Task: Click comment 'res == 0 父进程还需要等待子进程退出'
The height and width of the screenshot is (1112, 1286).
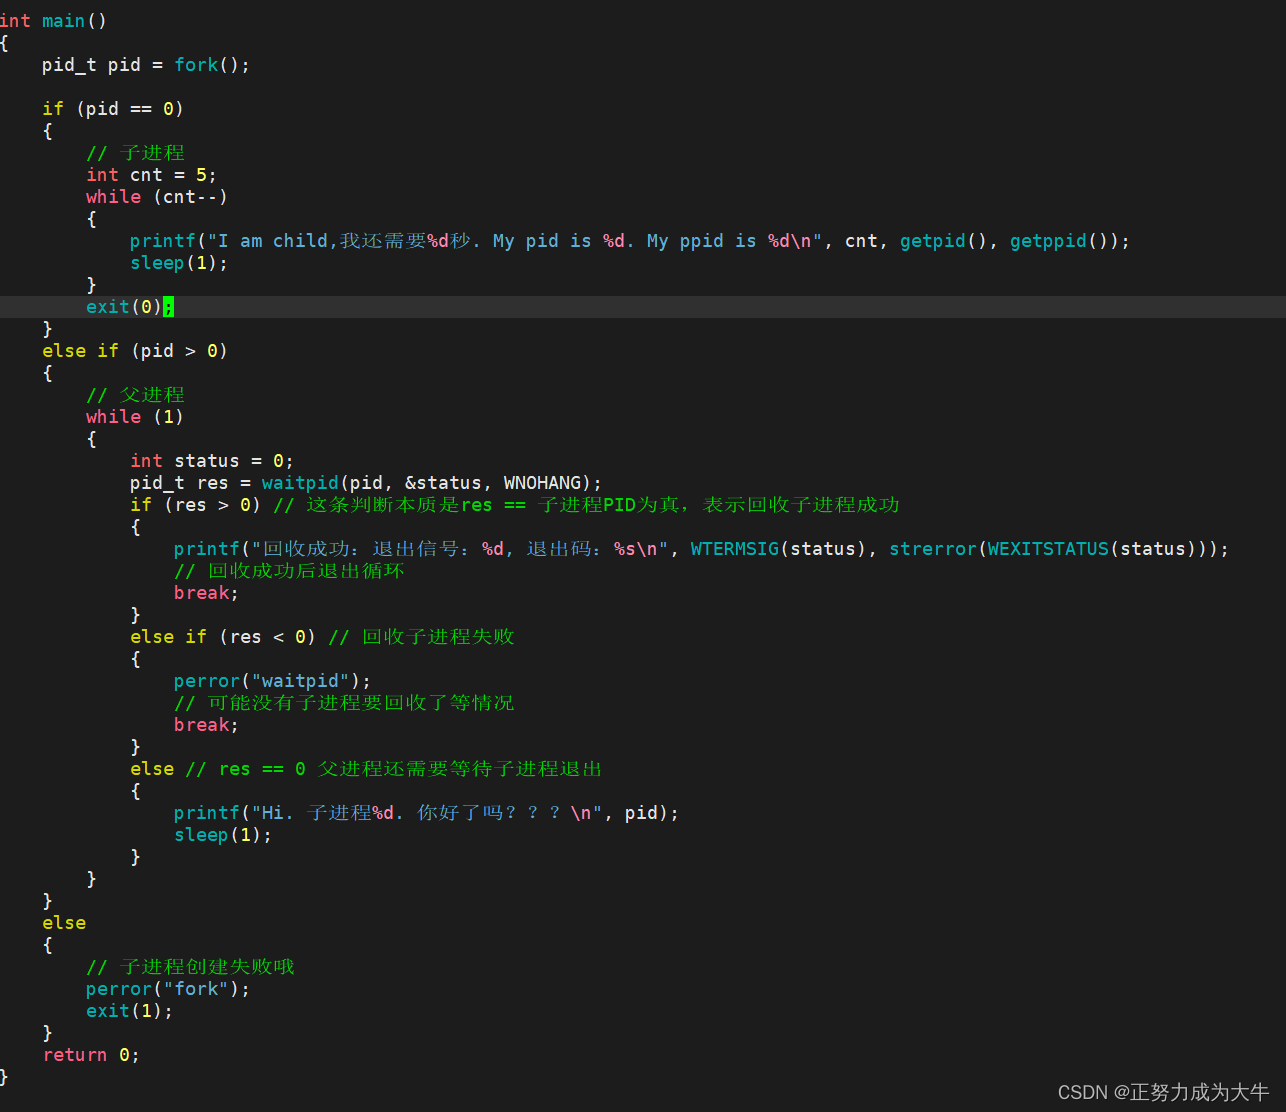Action: coord(410,769)
